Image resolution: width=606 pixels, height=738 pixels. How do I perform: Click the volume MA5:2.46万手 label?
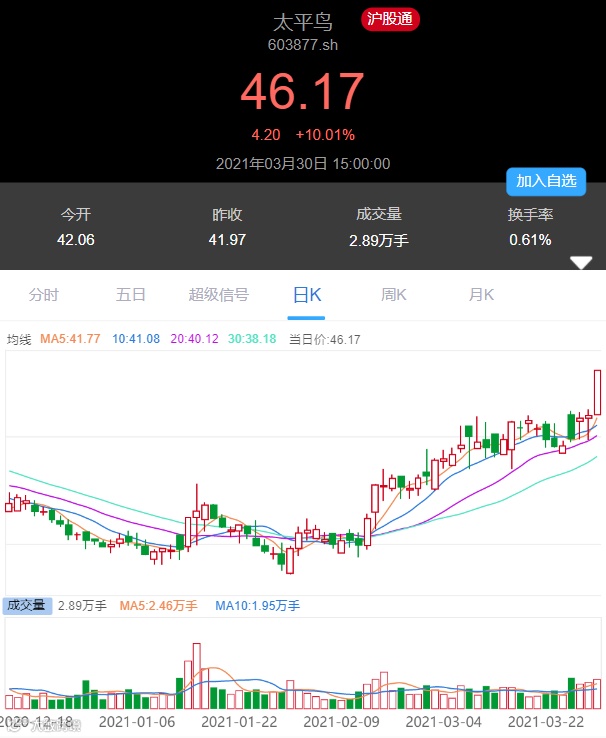coord(158,606)
